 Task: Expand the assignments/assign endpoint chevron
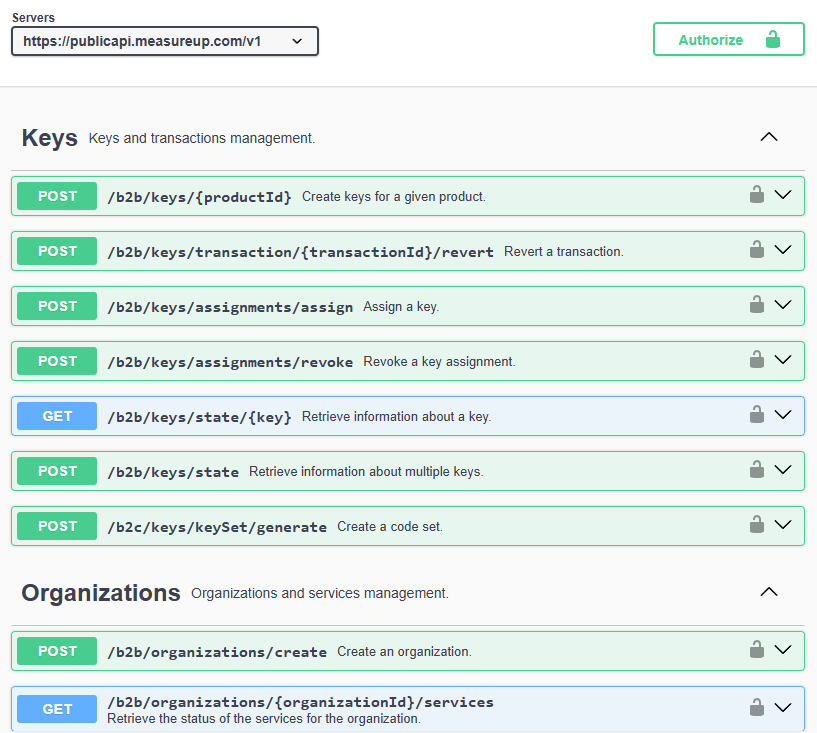(783, 305)
